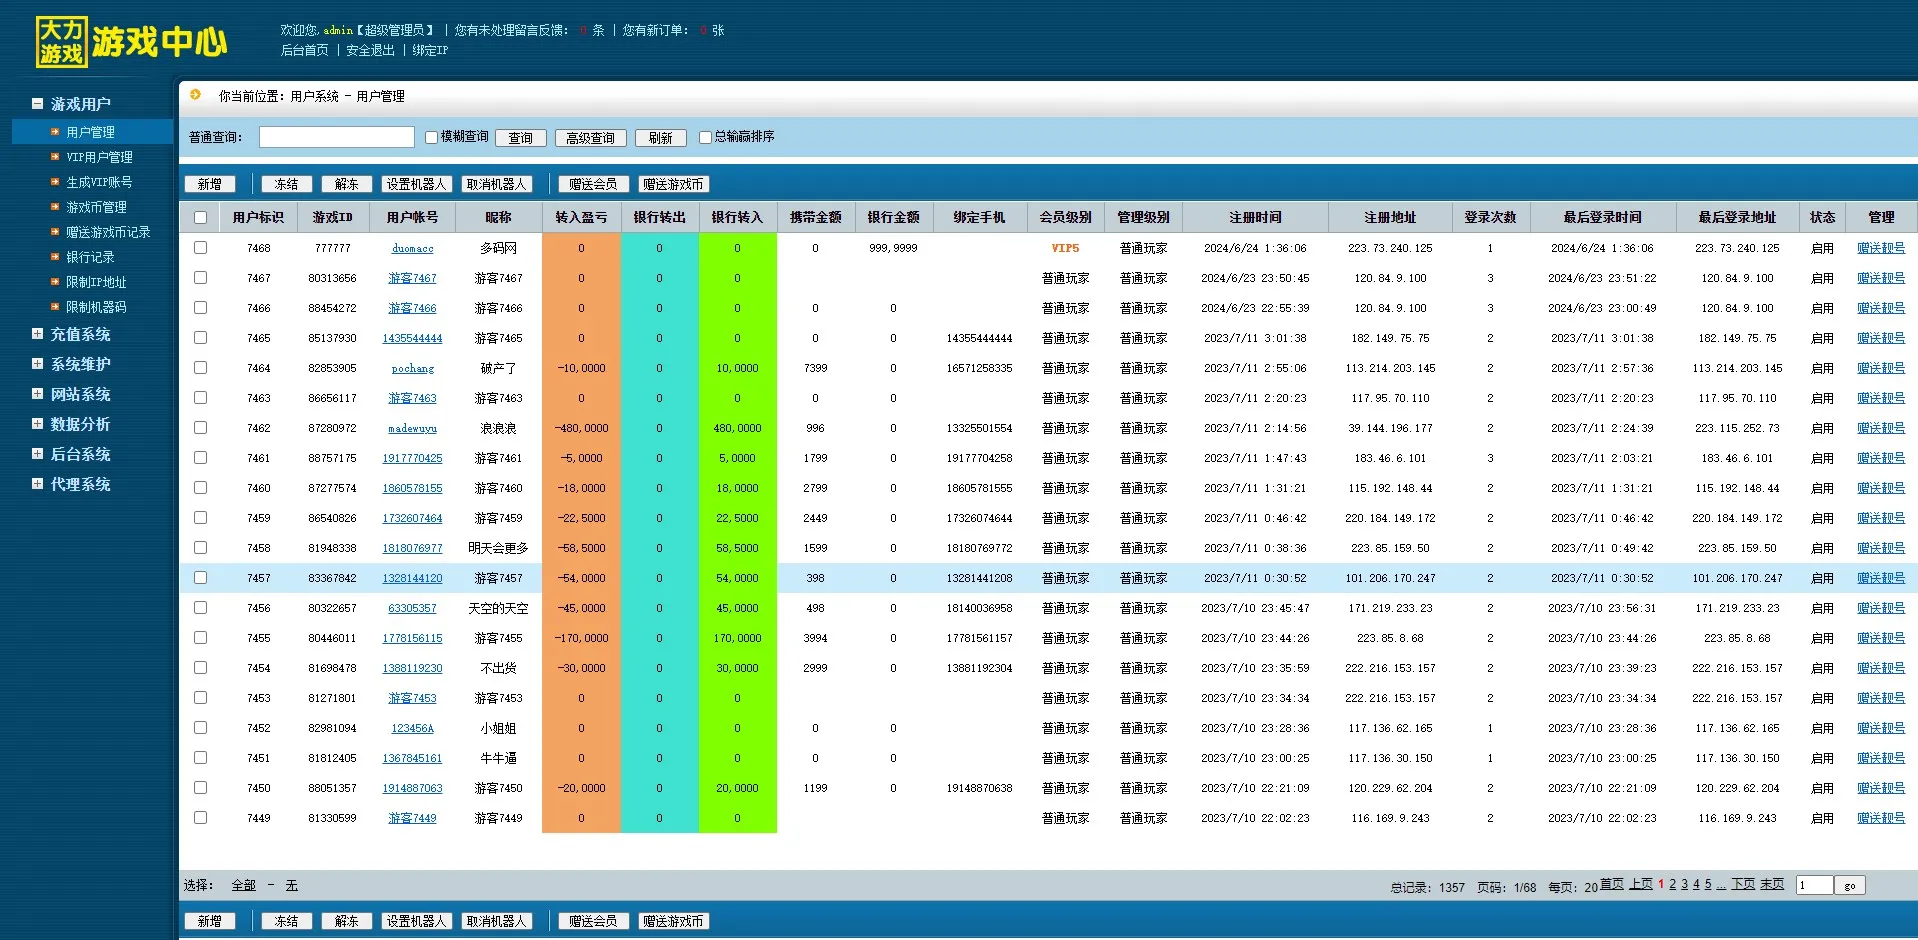This screenshot has height=940, width=1918.
Task: Expand the 数据分析 sidebar section
Action: (x=37, y=424)
